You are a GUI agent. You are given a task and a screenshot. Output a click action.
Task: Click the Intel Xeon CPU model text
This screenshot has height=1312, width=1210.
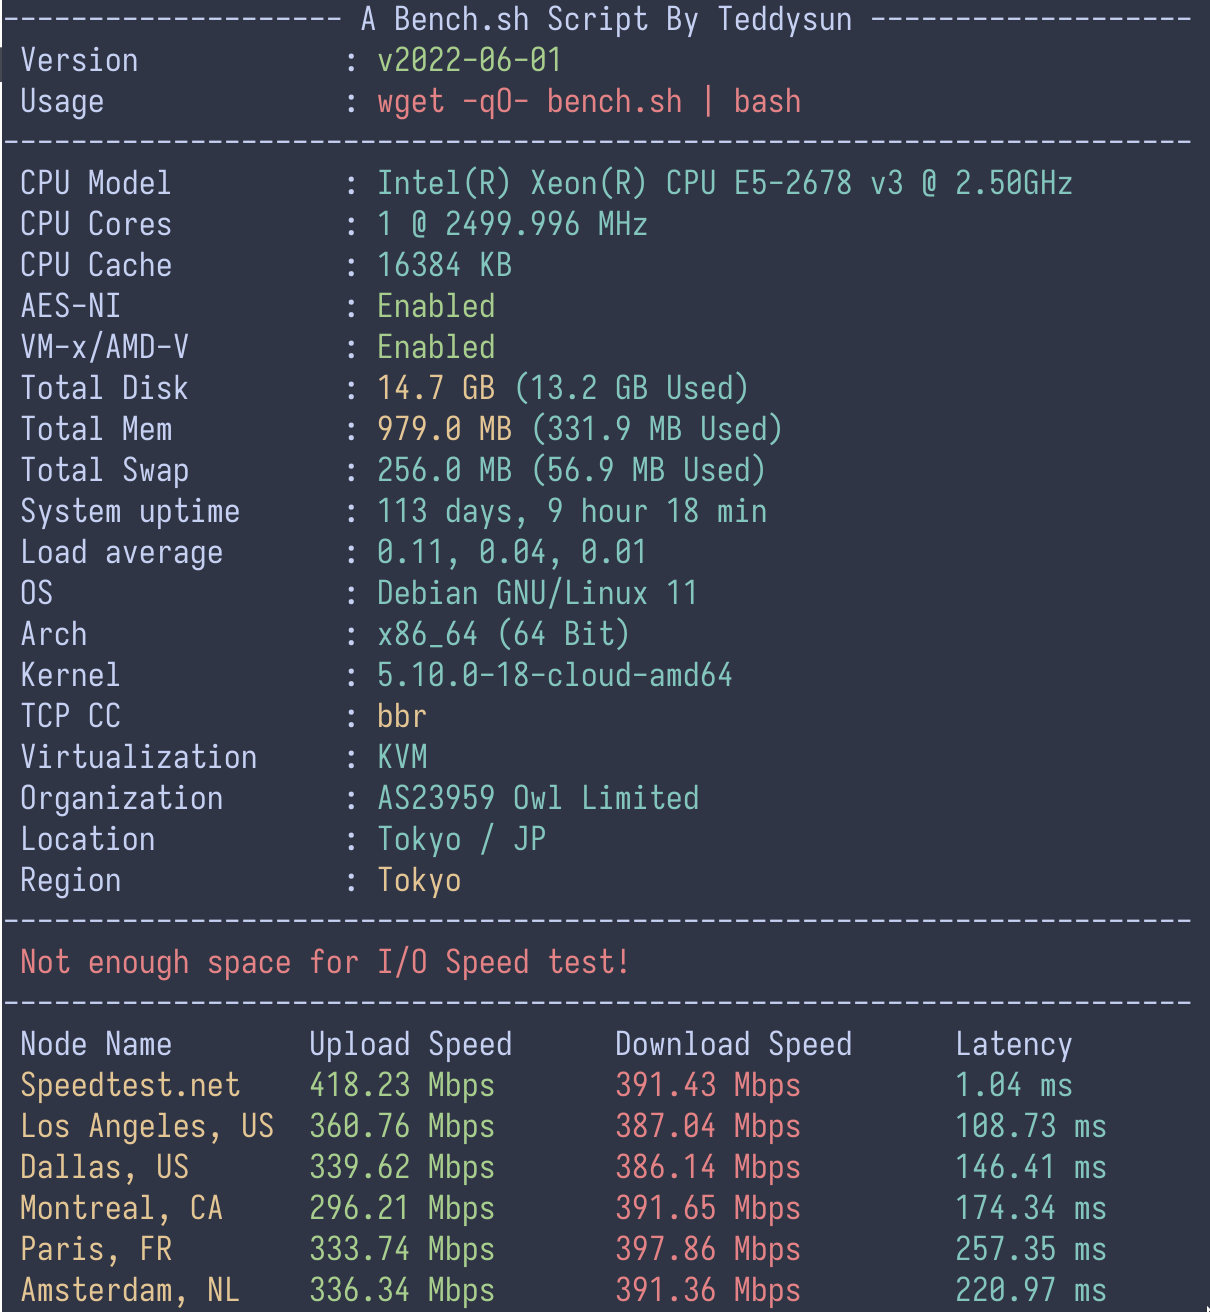[x=724, y=183]
